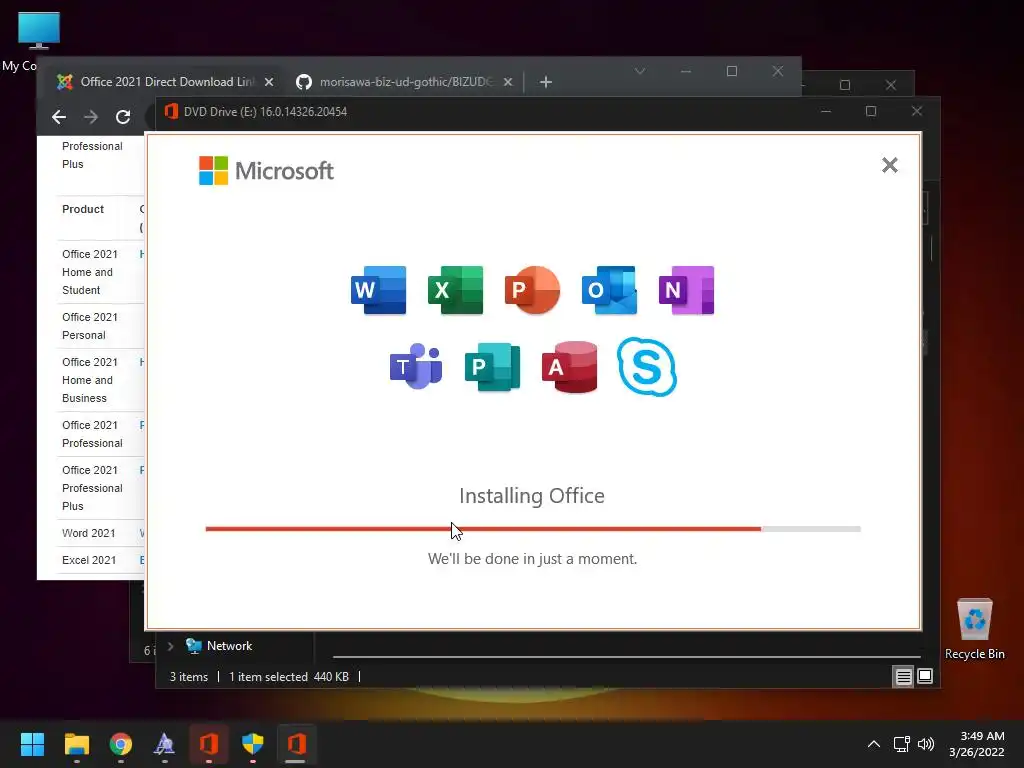Minimize the DVD Drive Explorer window
The height and width of the screenshot is (768, 1024).
pyautogui.click(x=825, y=111)
